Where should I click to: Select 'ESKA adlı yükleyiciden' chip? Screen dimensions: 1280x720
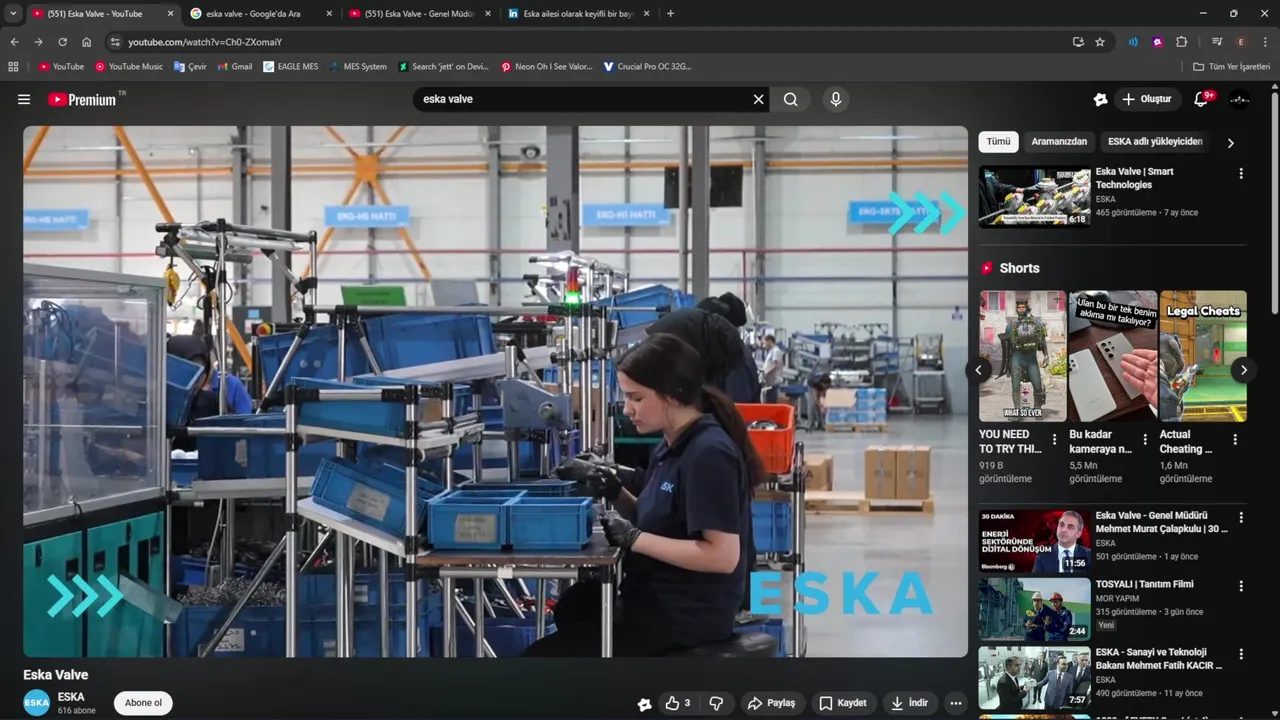coord(1155,142)
